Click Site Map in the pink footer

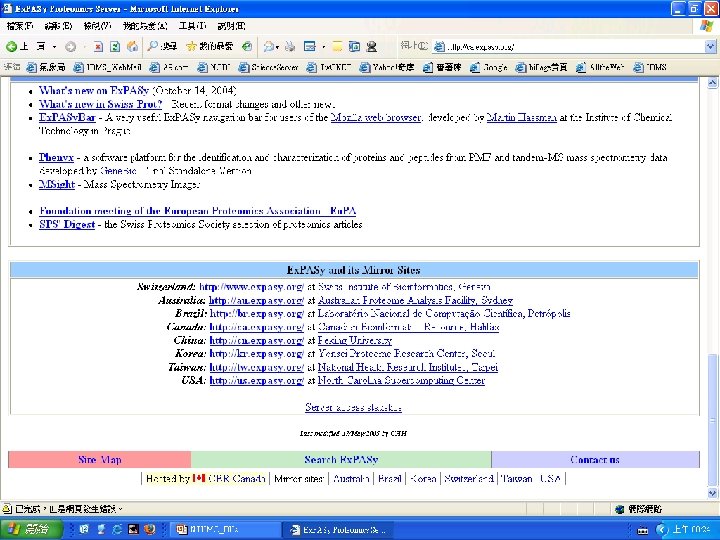point(100,460)
